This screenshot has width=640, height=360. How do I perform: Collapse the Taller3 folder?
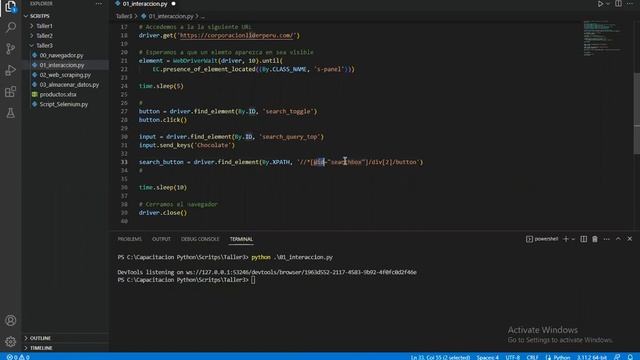pyautogui.click(x=44, y=45)
